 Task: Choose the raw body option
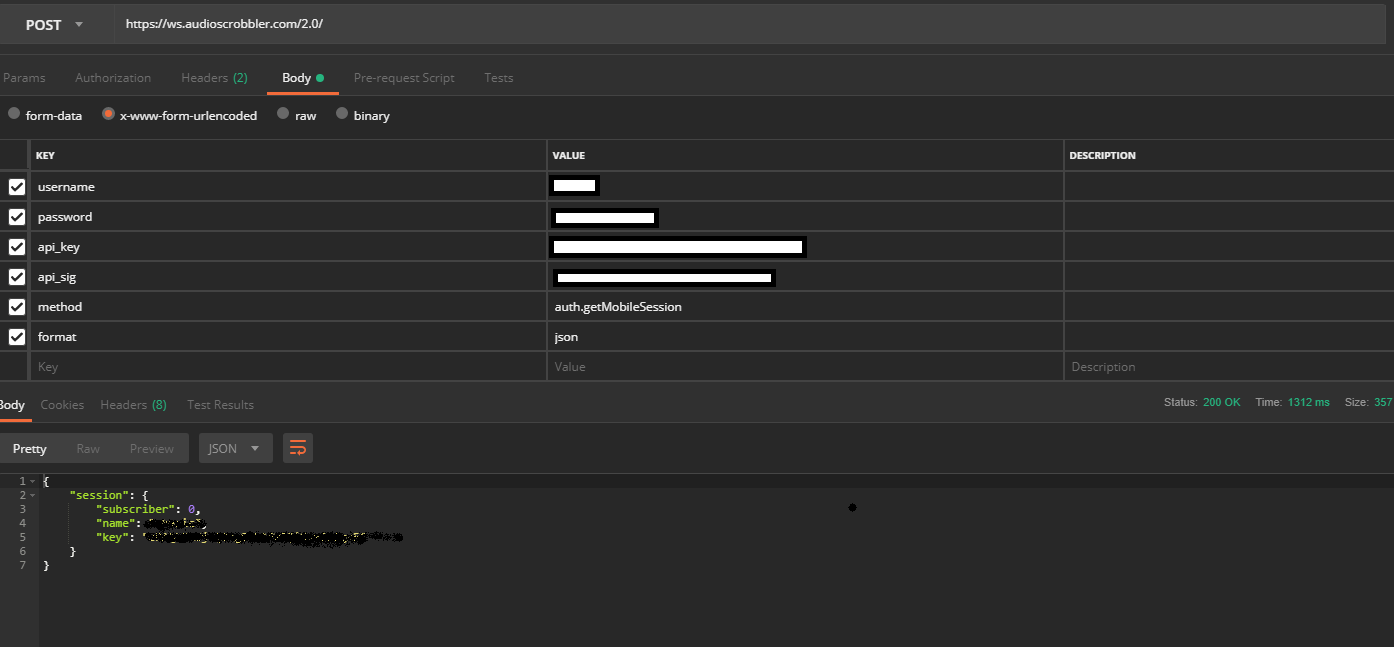[x=283, y=114]
